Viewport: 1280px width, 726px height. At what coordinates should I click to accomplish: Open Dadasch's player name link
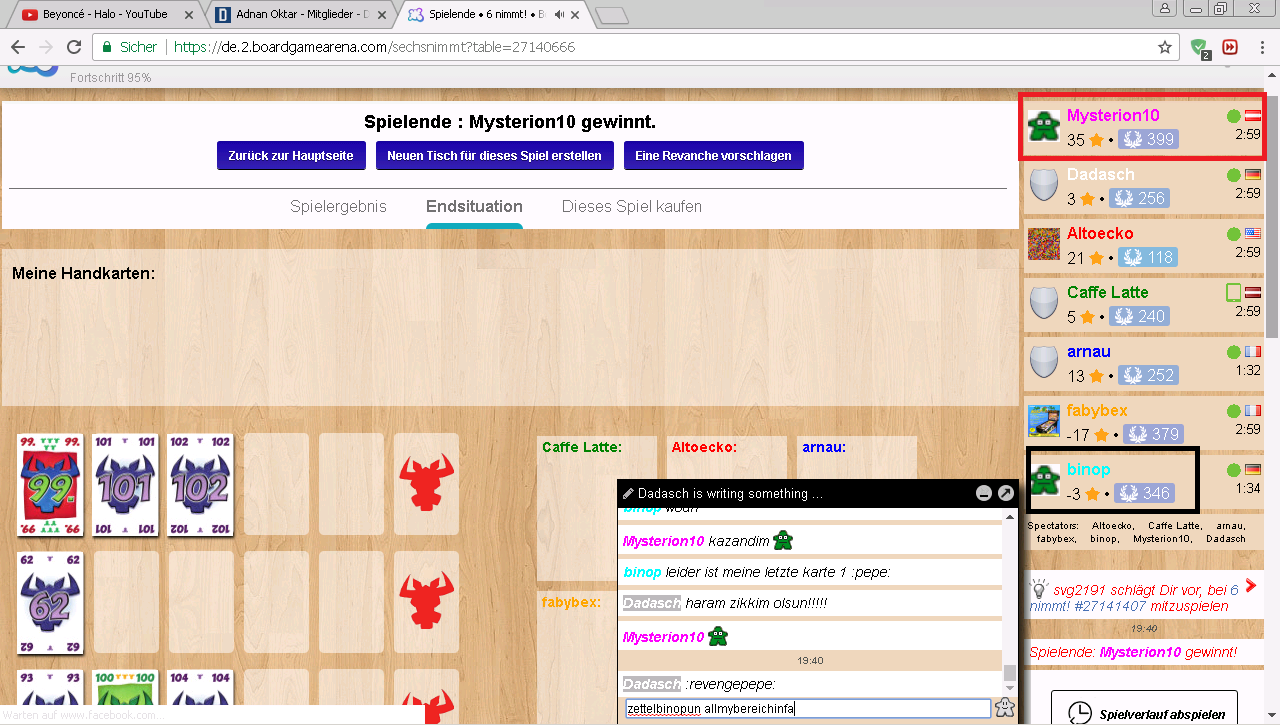click(x=1101, y=175)
